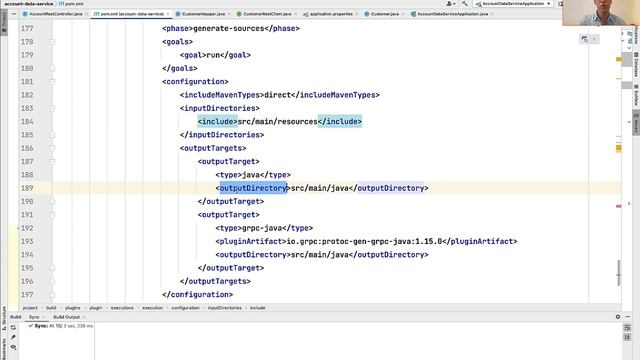The width and height of the screenshot is (640, 360).
Task: Open the Customer.java editor tab
Action: tap(384, 14)
